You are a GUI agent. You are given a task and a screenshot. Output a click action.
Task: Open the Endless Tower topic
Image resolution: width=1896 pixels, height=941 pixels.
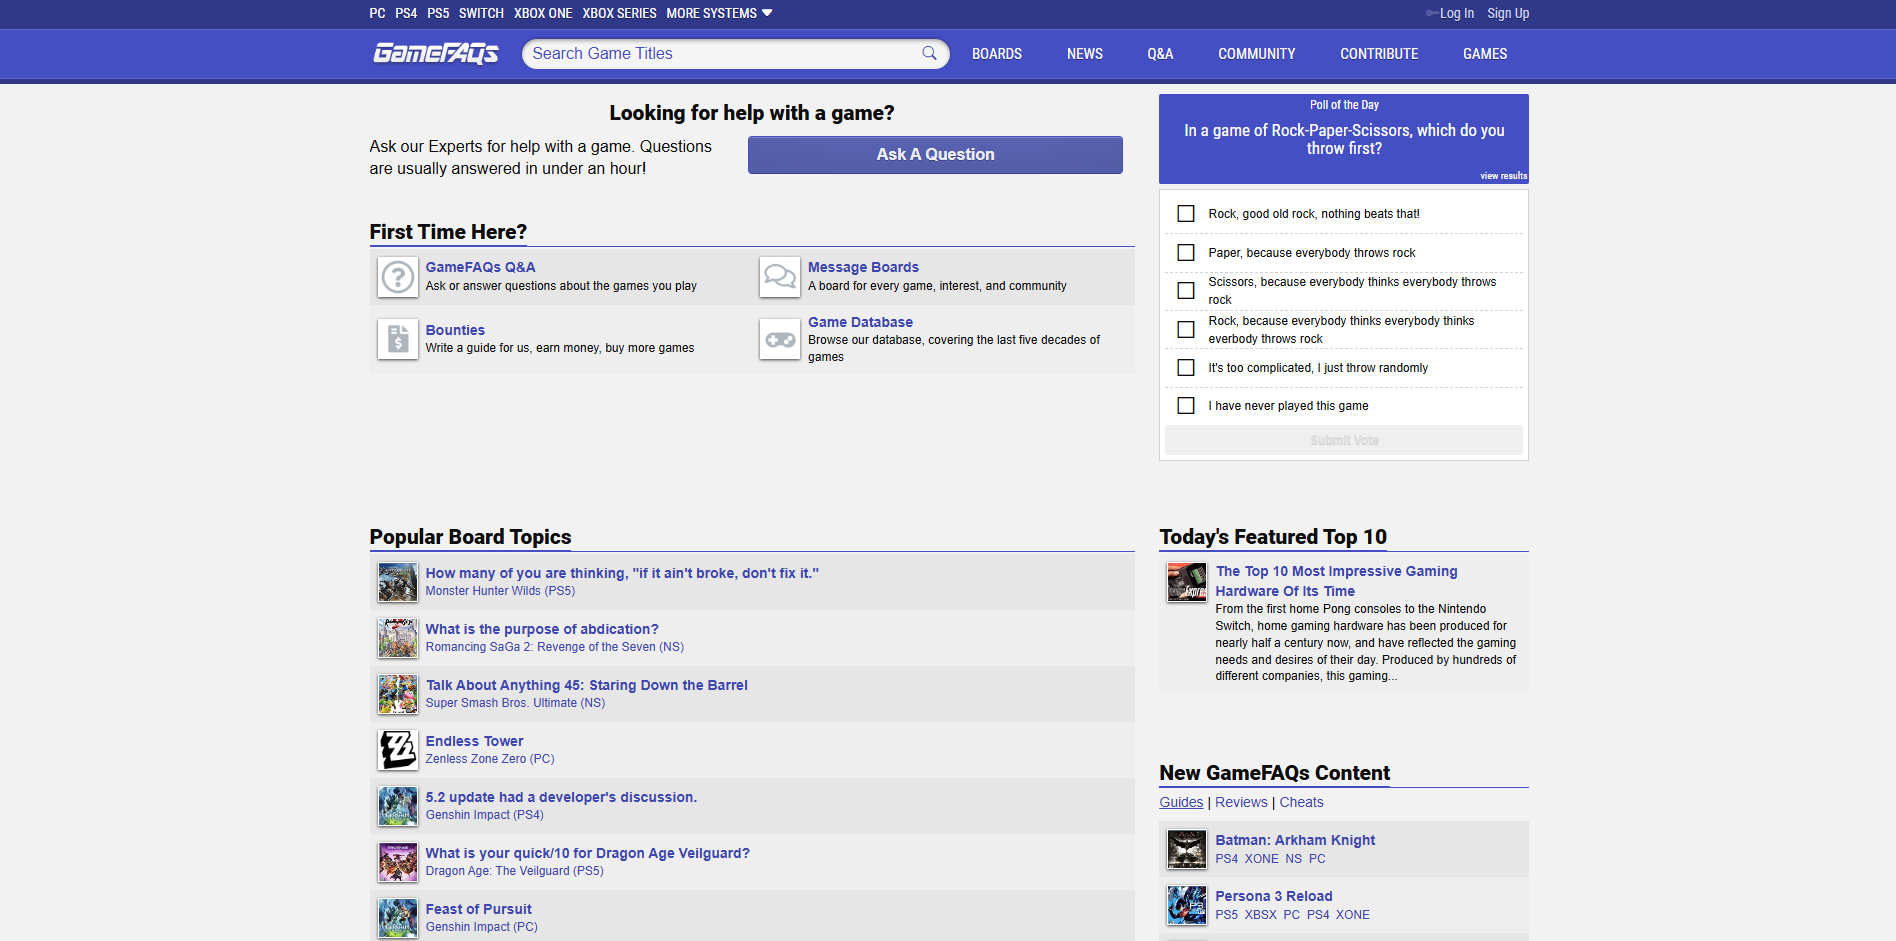(x=474, y=741)
